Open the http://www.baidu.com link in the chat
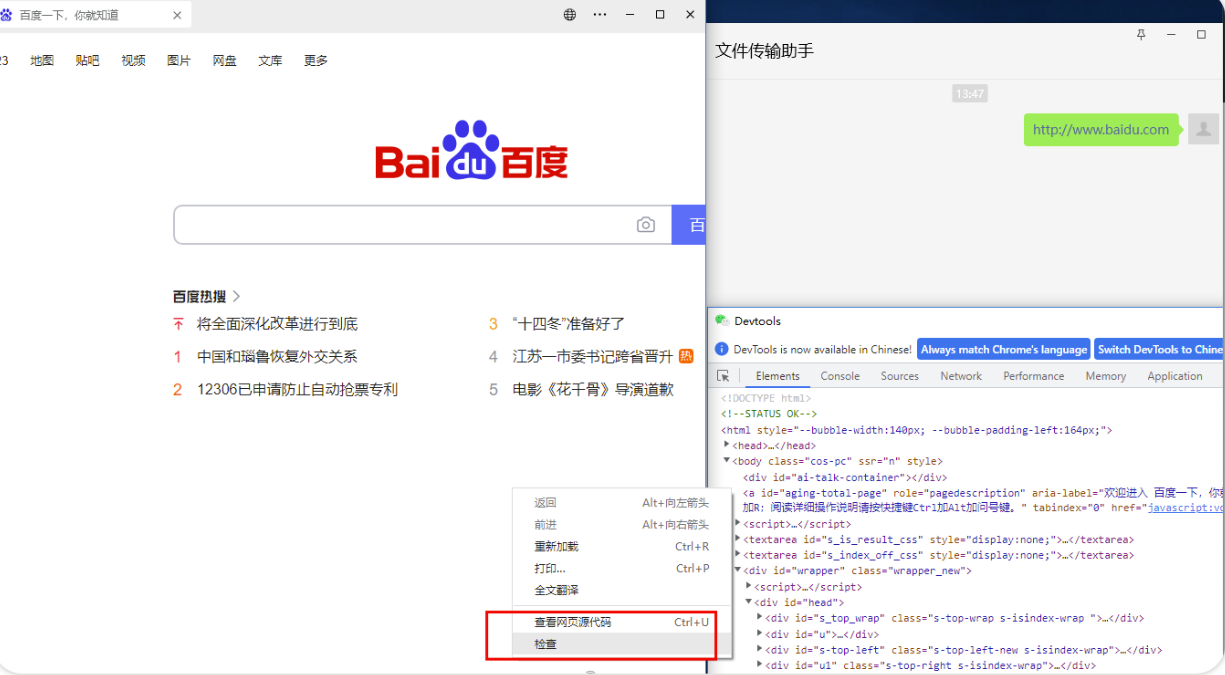The height and width of the screenshot is (675, 1225). [x=1101, y=129]
